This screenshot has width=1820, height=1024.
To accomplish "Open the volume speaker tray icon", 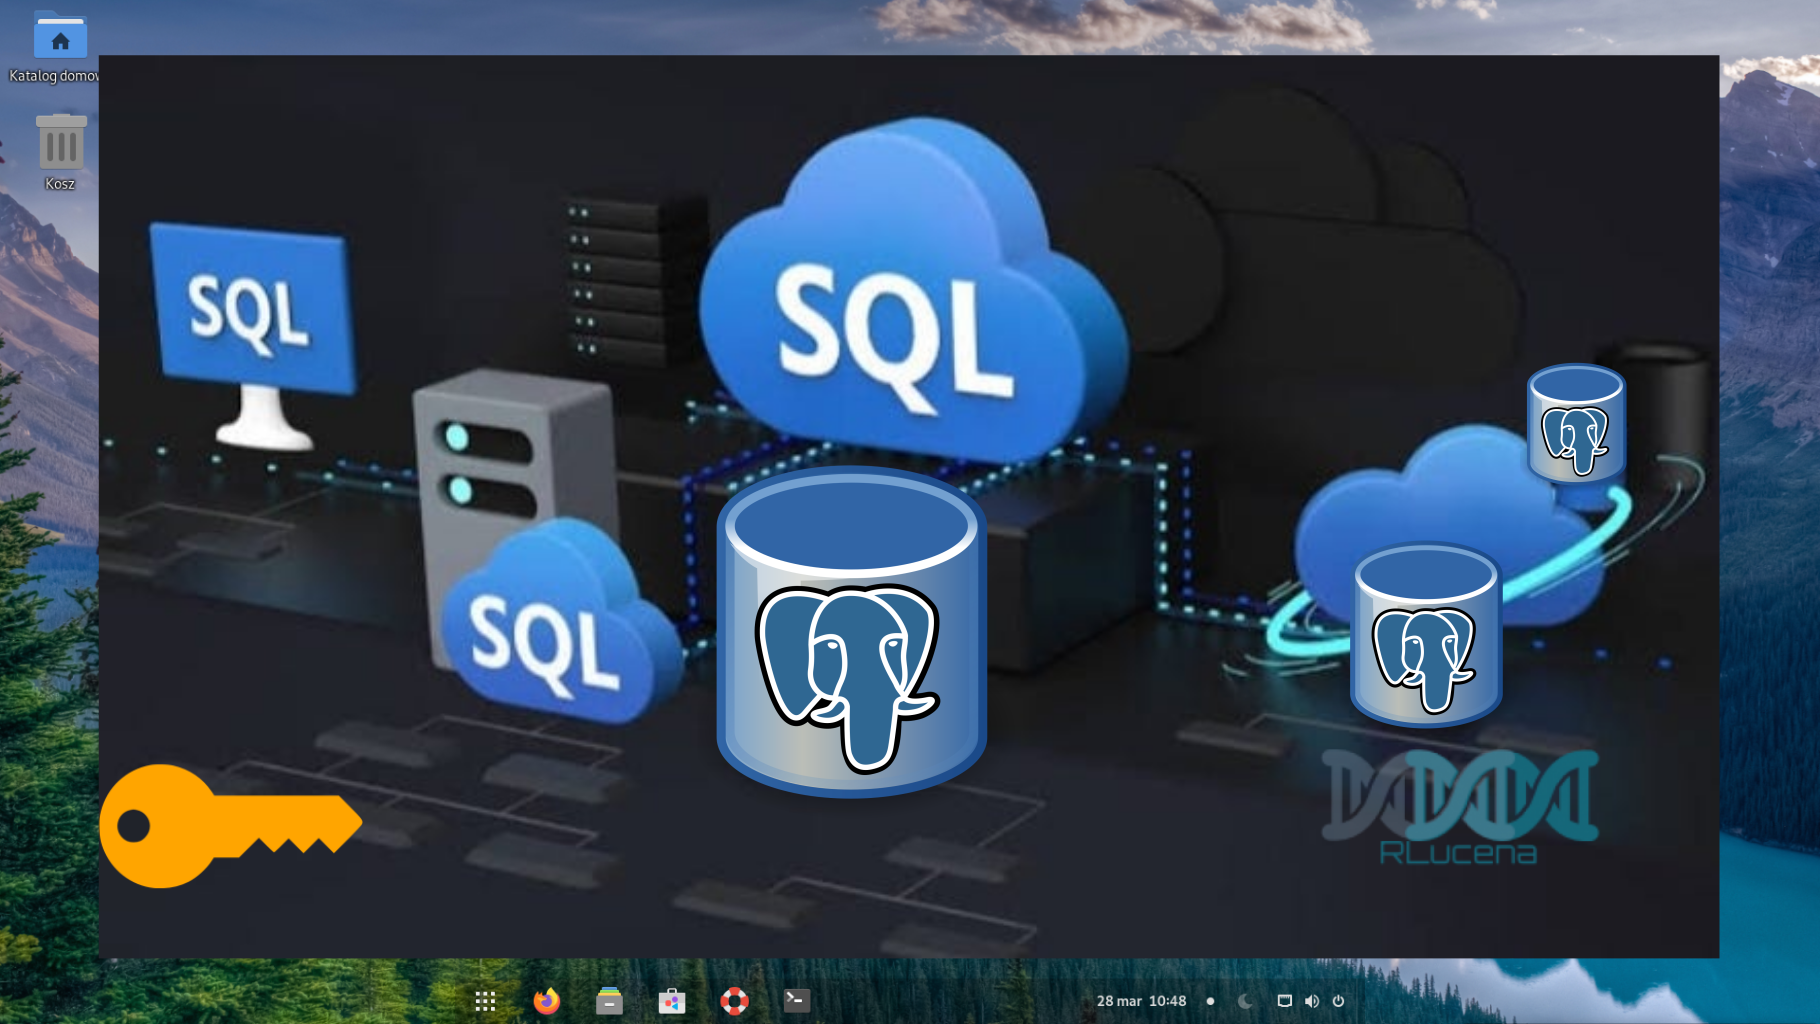I will point(1312,1001).
